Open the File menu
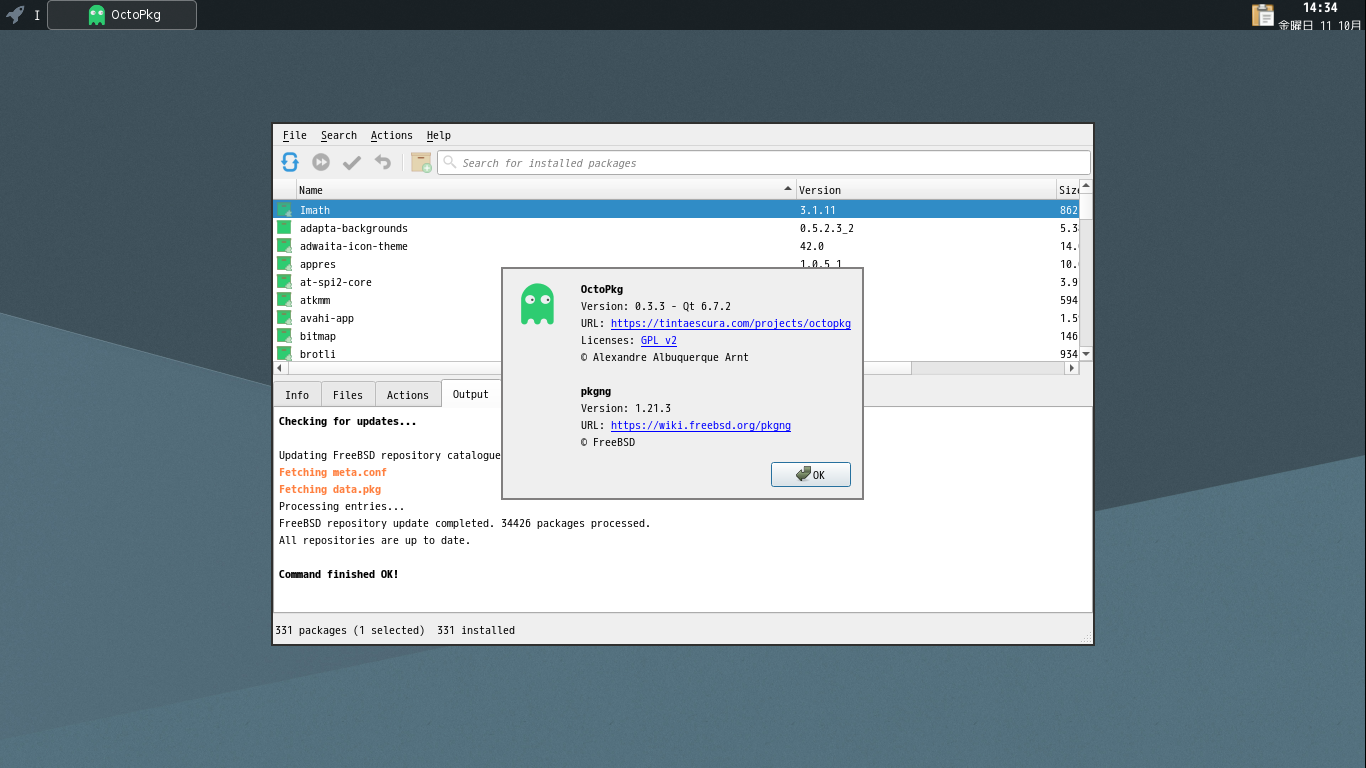Viewport: 1366px width, 768px height. coord(294,136)
